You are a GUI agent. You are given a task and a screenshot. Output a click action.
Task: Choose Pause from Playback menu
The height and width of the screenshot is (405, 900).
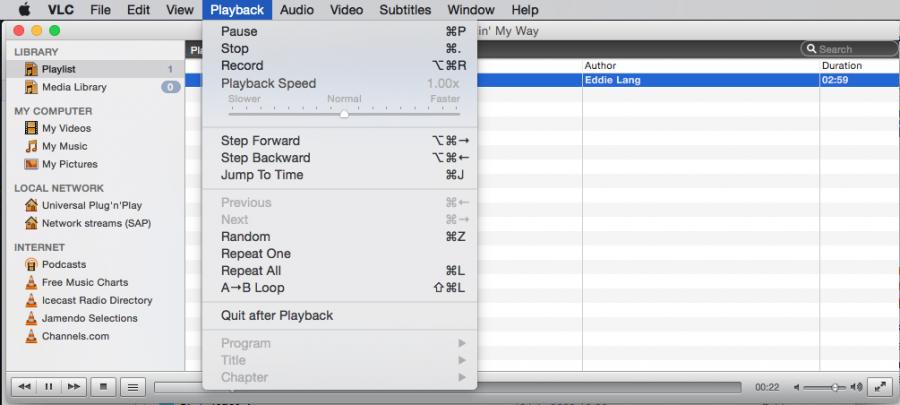point(339,32)
